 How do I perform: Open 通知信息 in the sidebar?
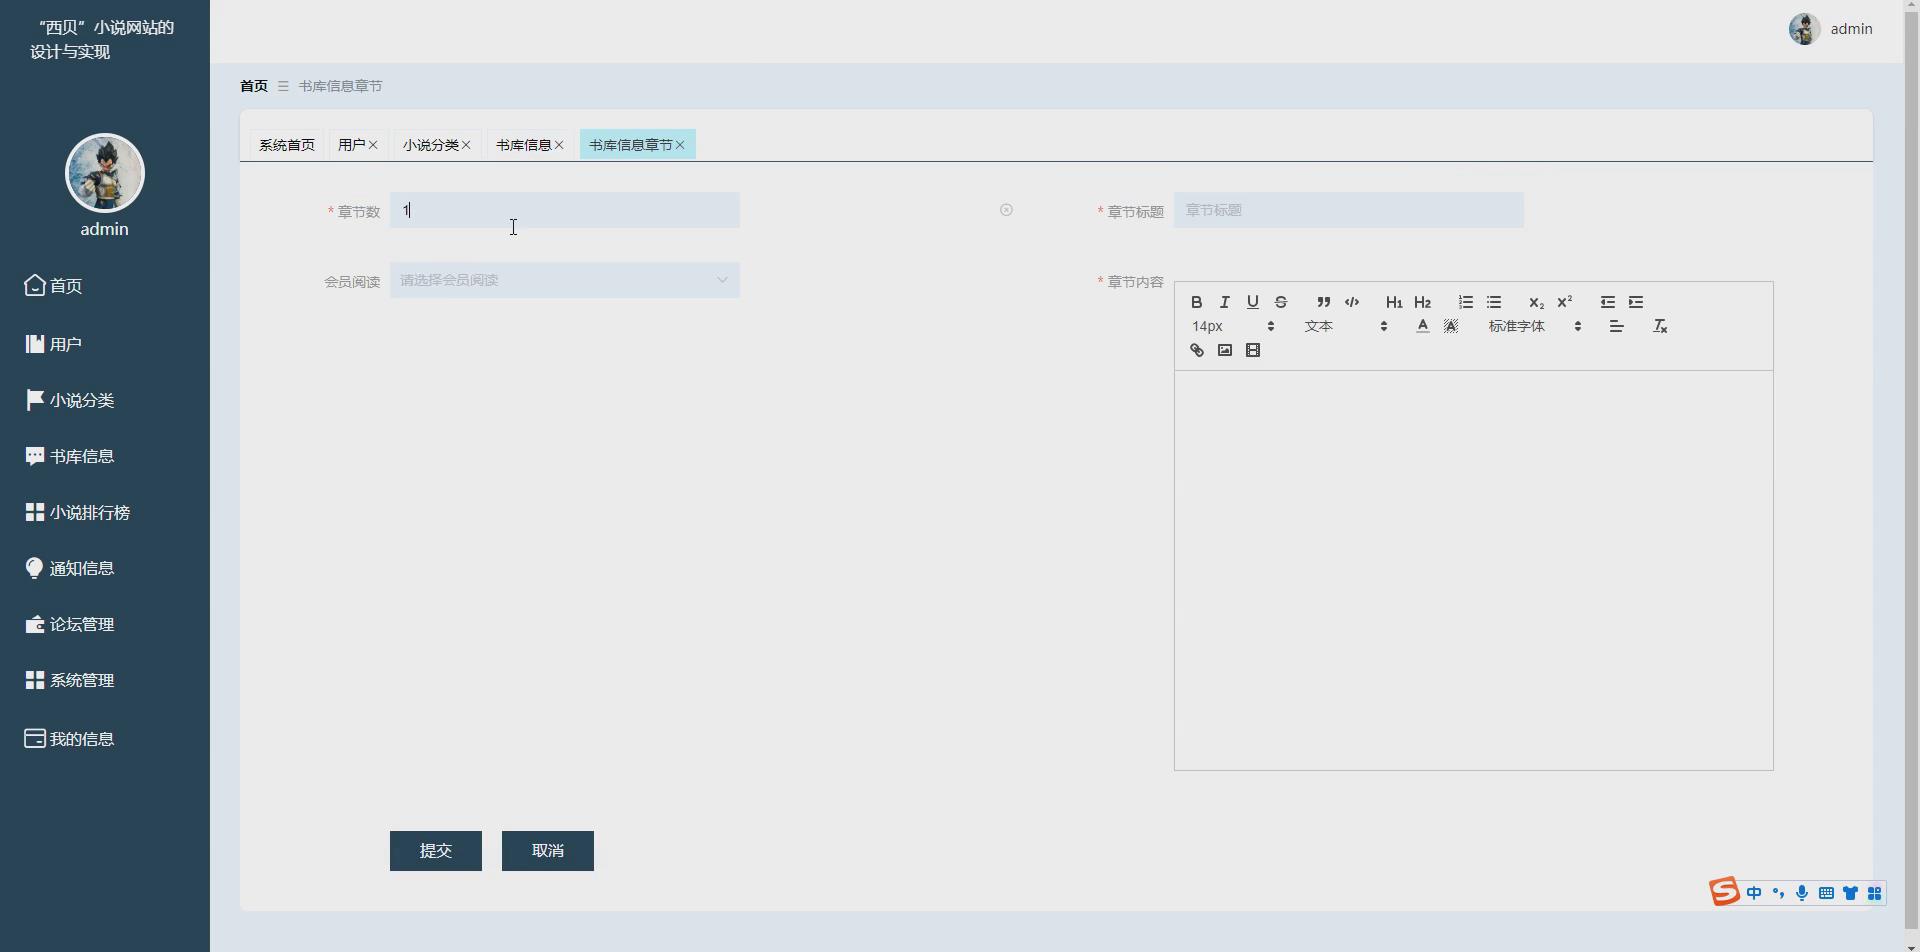coord(105,568)
